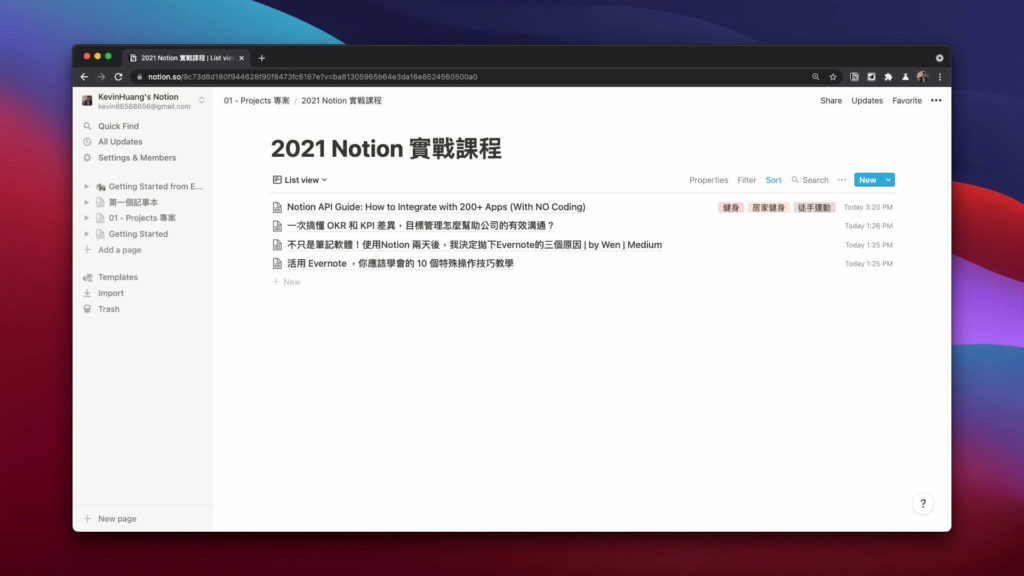Click the Notion web clipper extension icon

tap(854, 77)
